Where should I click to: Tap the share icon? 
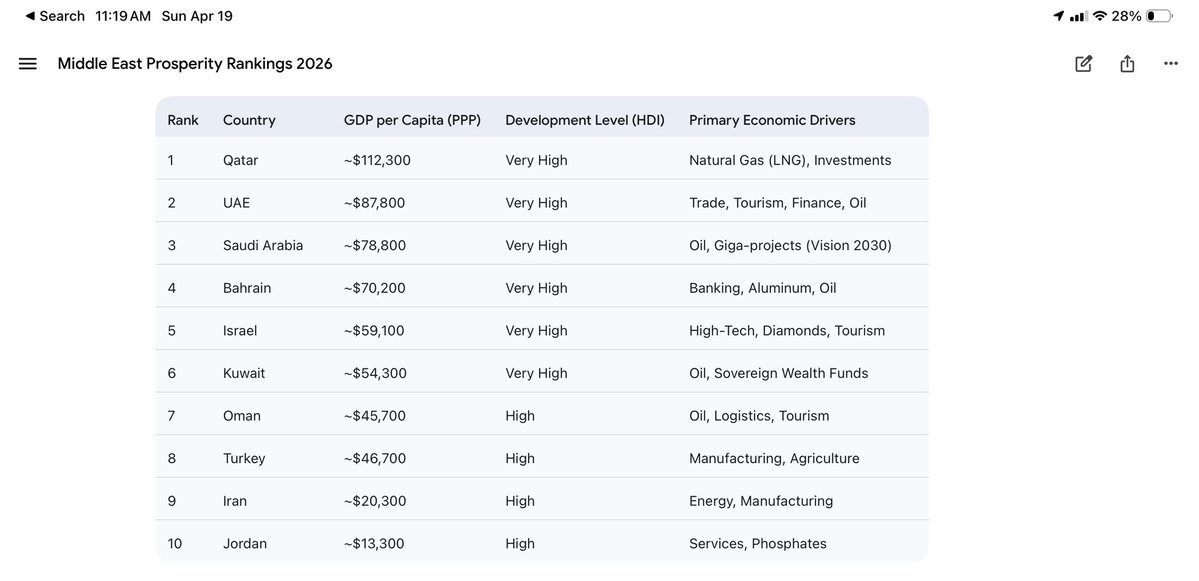[x=1127, y=64]
